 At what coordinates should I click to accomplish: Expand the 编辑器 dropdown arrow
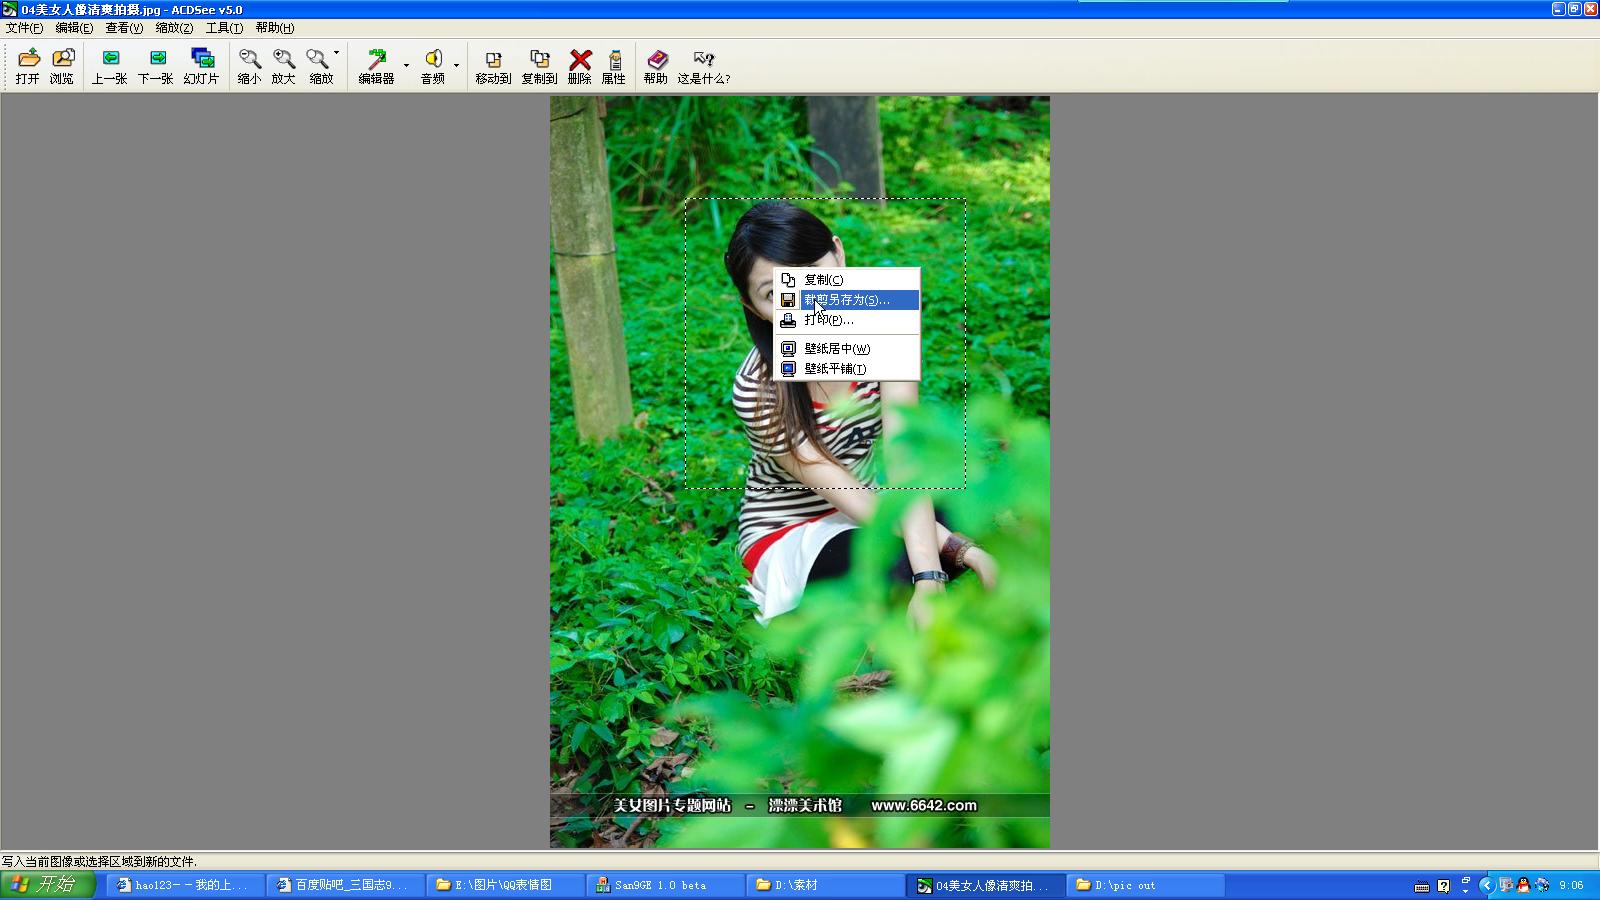[406, 66]
